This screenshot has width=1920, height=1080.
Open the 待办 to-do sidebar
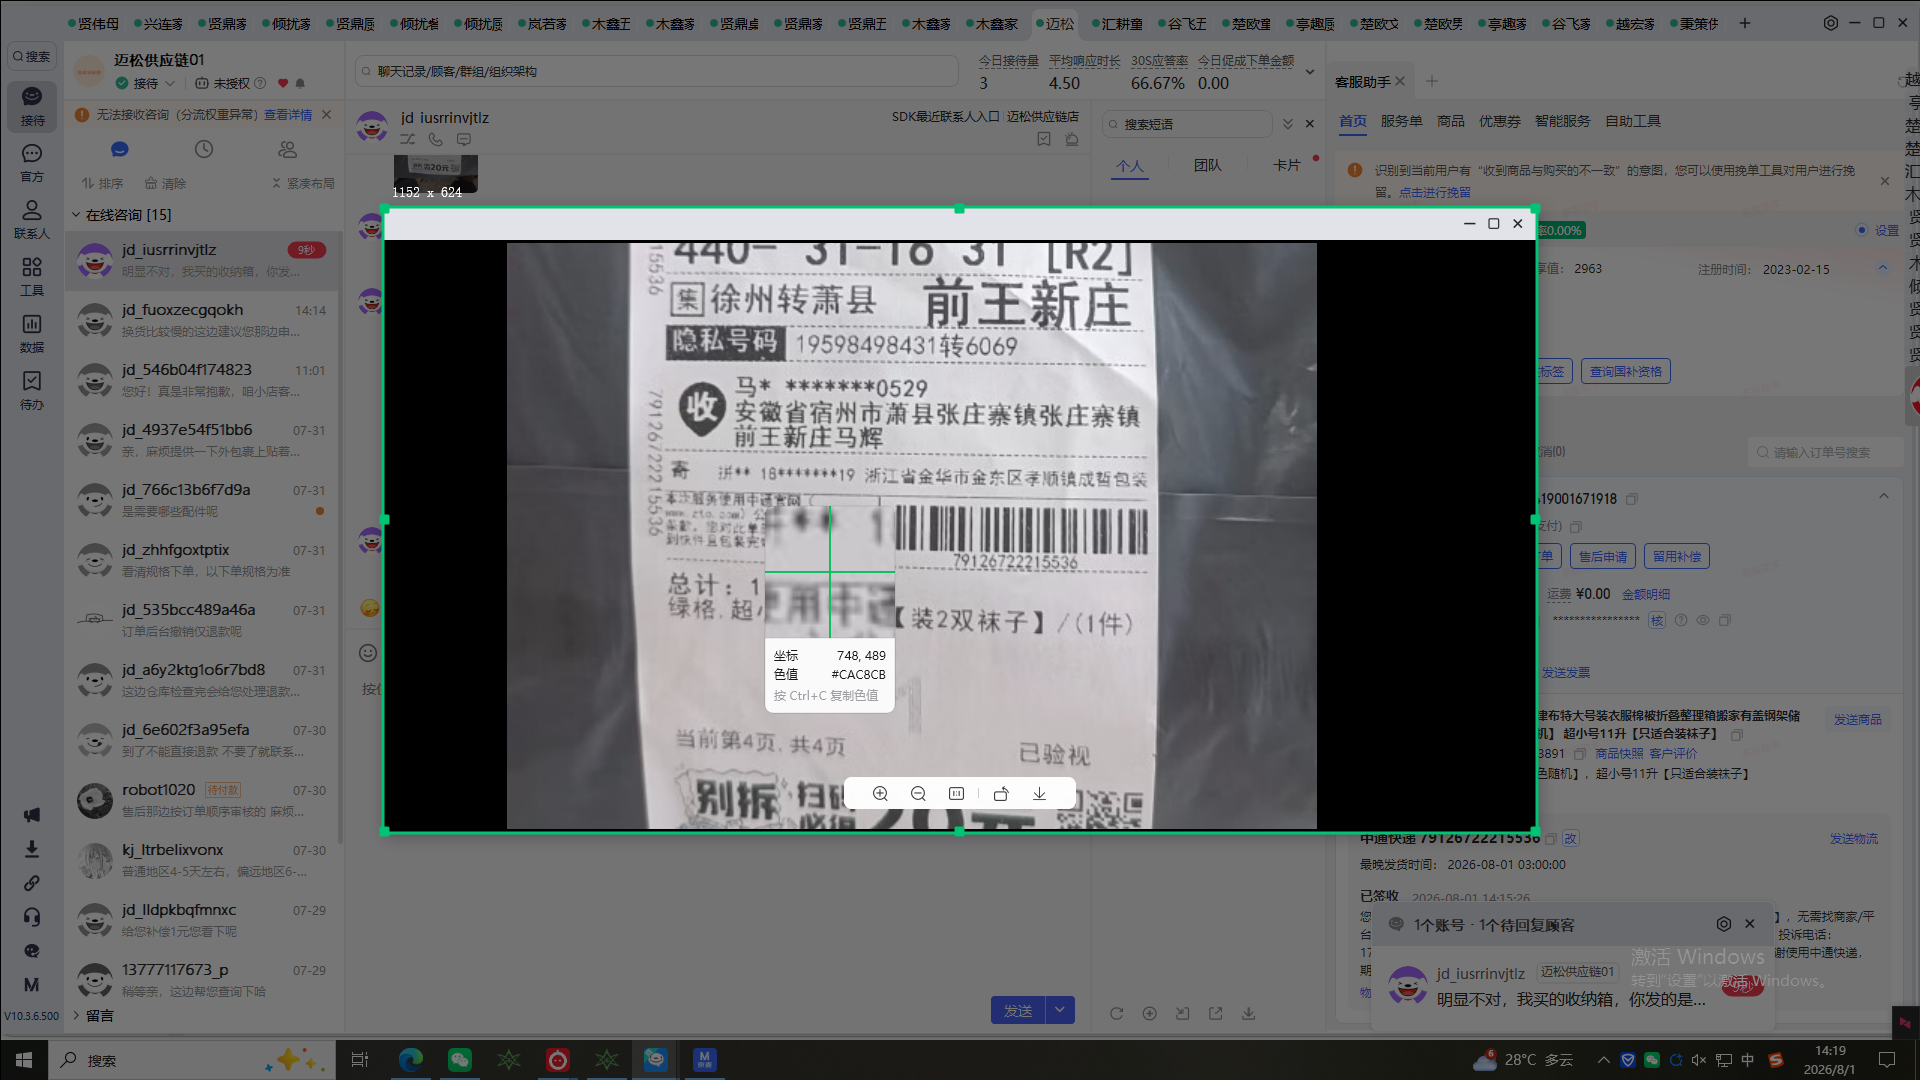[32, 390]
